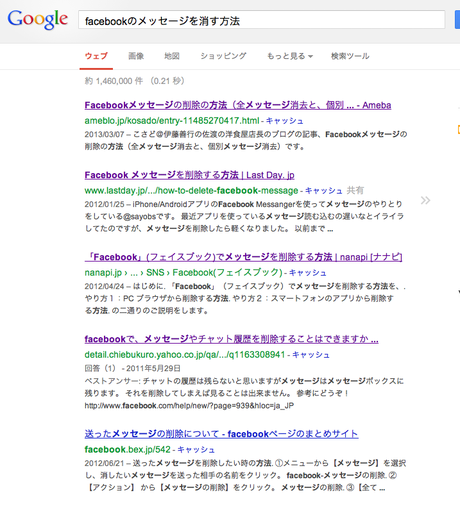Expand the もっと見る dropdown

pyautogui.click(x=290, y=56)
